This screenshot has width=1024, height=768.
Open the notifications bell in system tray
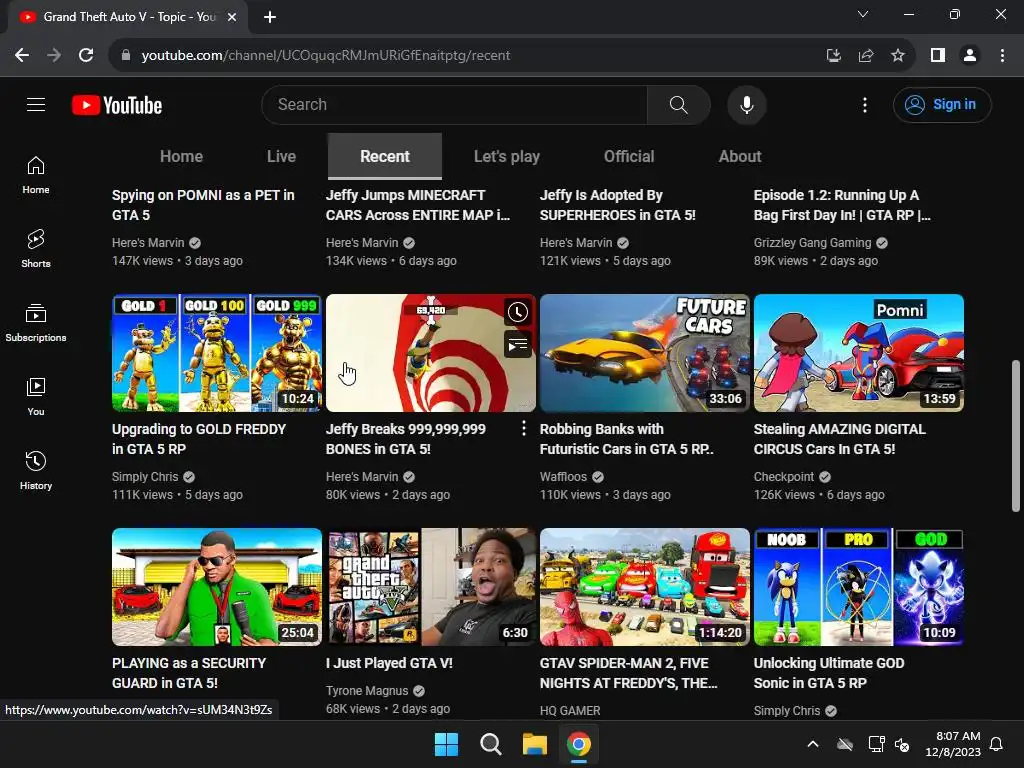pyautogui.click(x=997, y=744)
